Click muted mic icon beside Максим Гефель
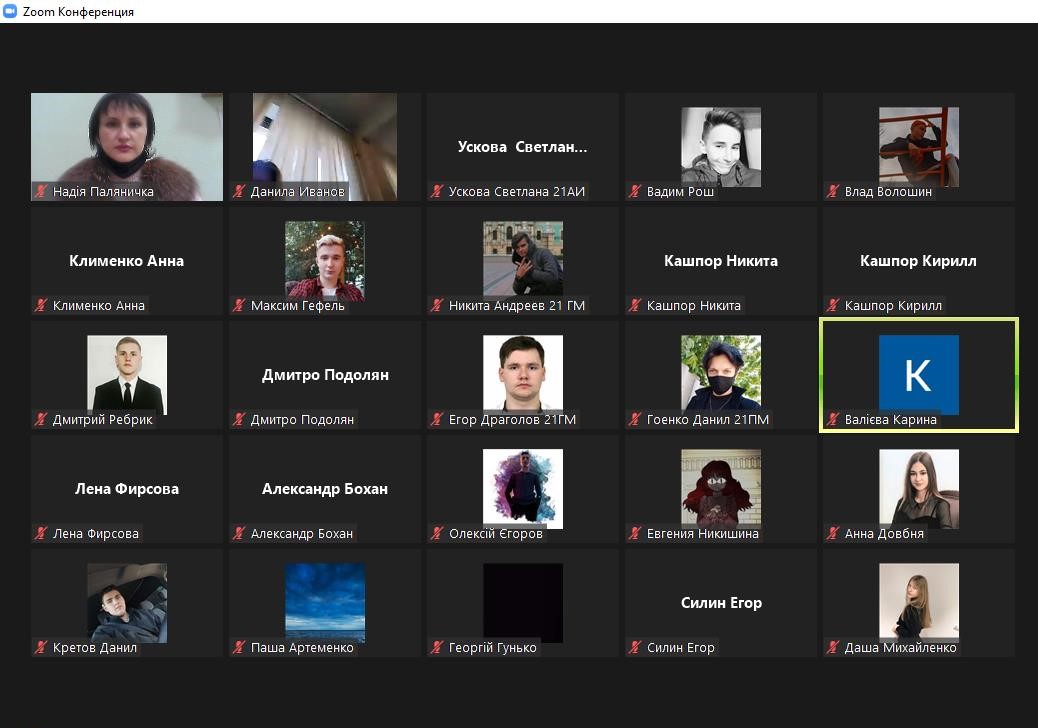The height and width of the screenshot is (728, 1038). click(x=239, y=305)
